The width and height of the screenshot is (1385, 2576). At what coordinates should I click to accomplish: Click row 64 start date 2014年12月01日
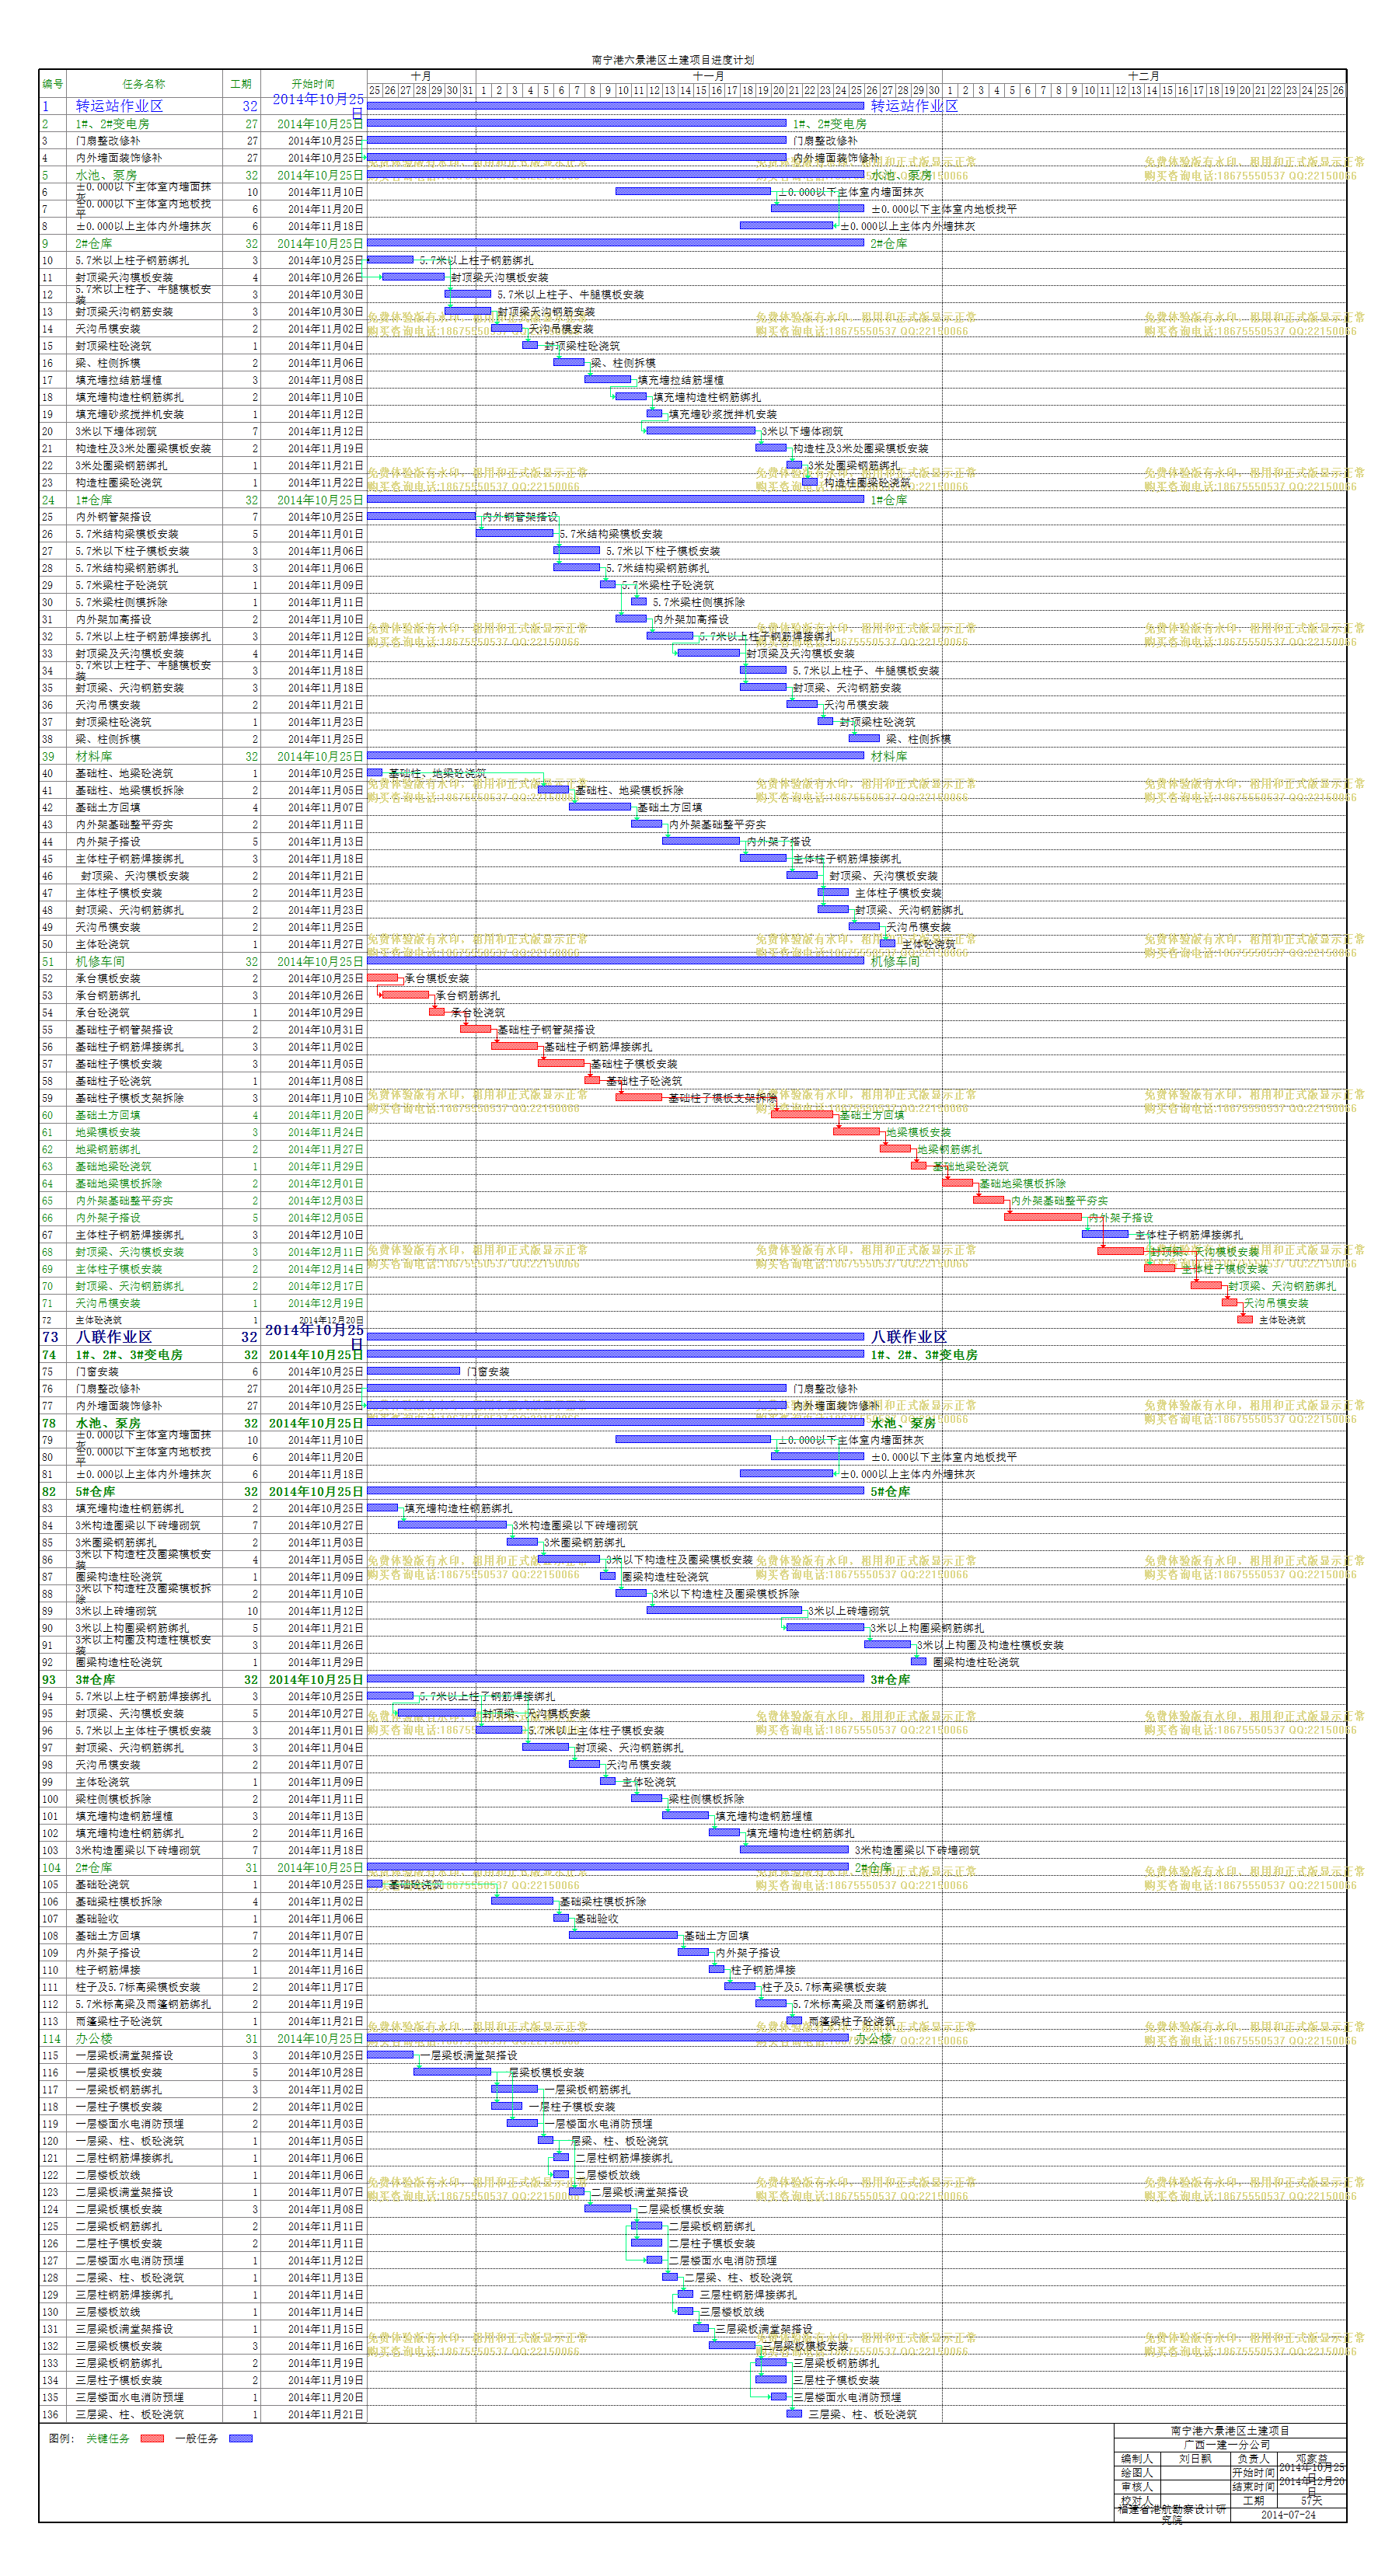[326, 1184]
